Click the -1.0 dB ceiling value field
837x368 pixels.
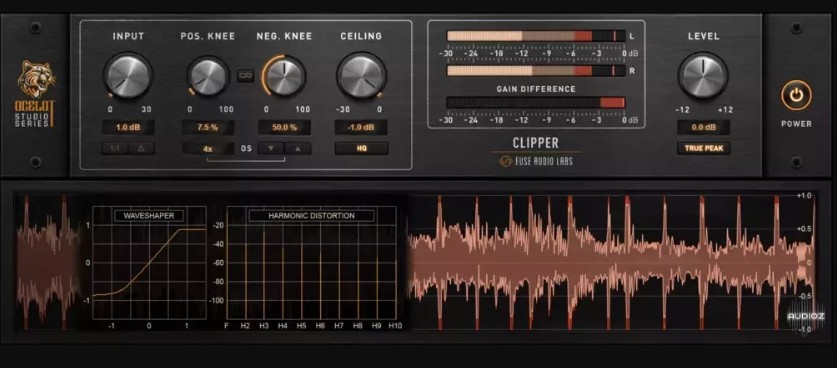361,128
